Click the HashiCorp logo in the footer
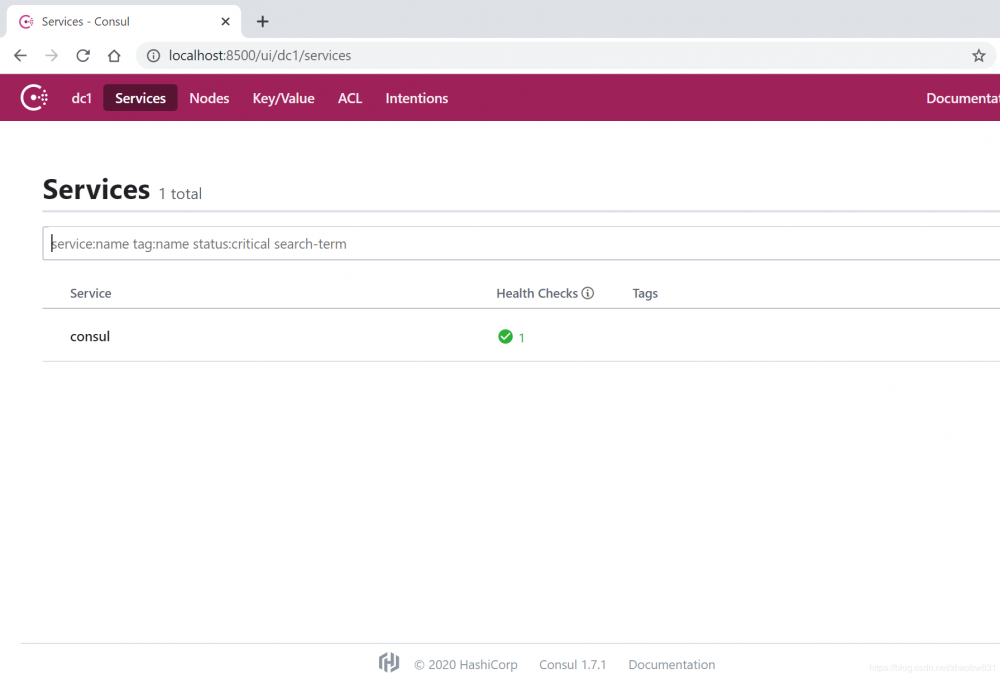 click(388, 663)
